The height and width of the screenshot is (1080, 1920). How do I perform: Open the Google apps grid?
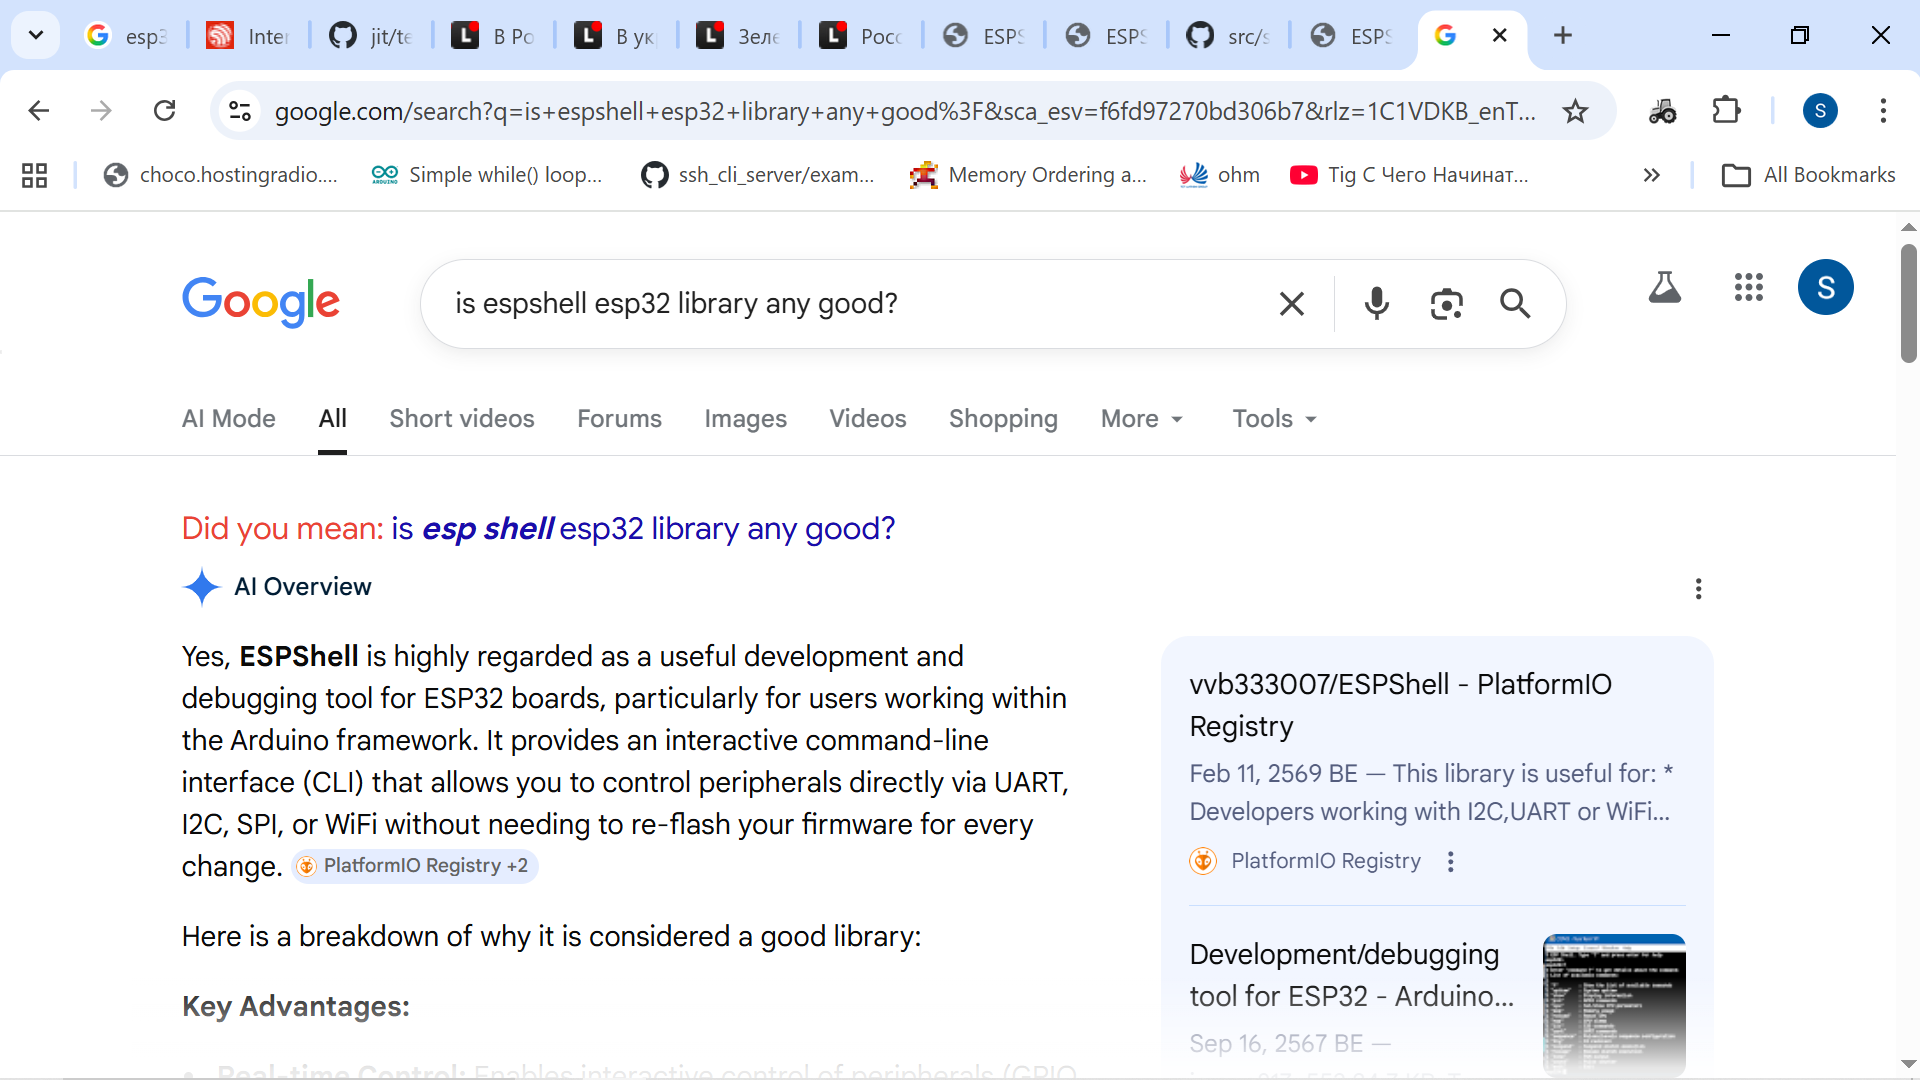pyautogui.click(x=1749, y=288)
